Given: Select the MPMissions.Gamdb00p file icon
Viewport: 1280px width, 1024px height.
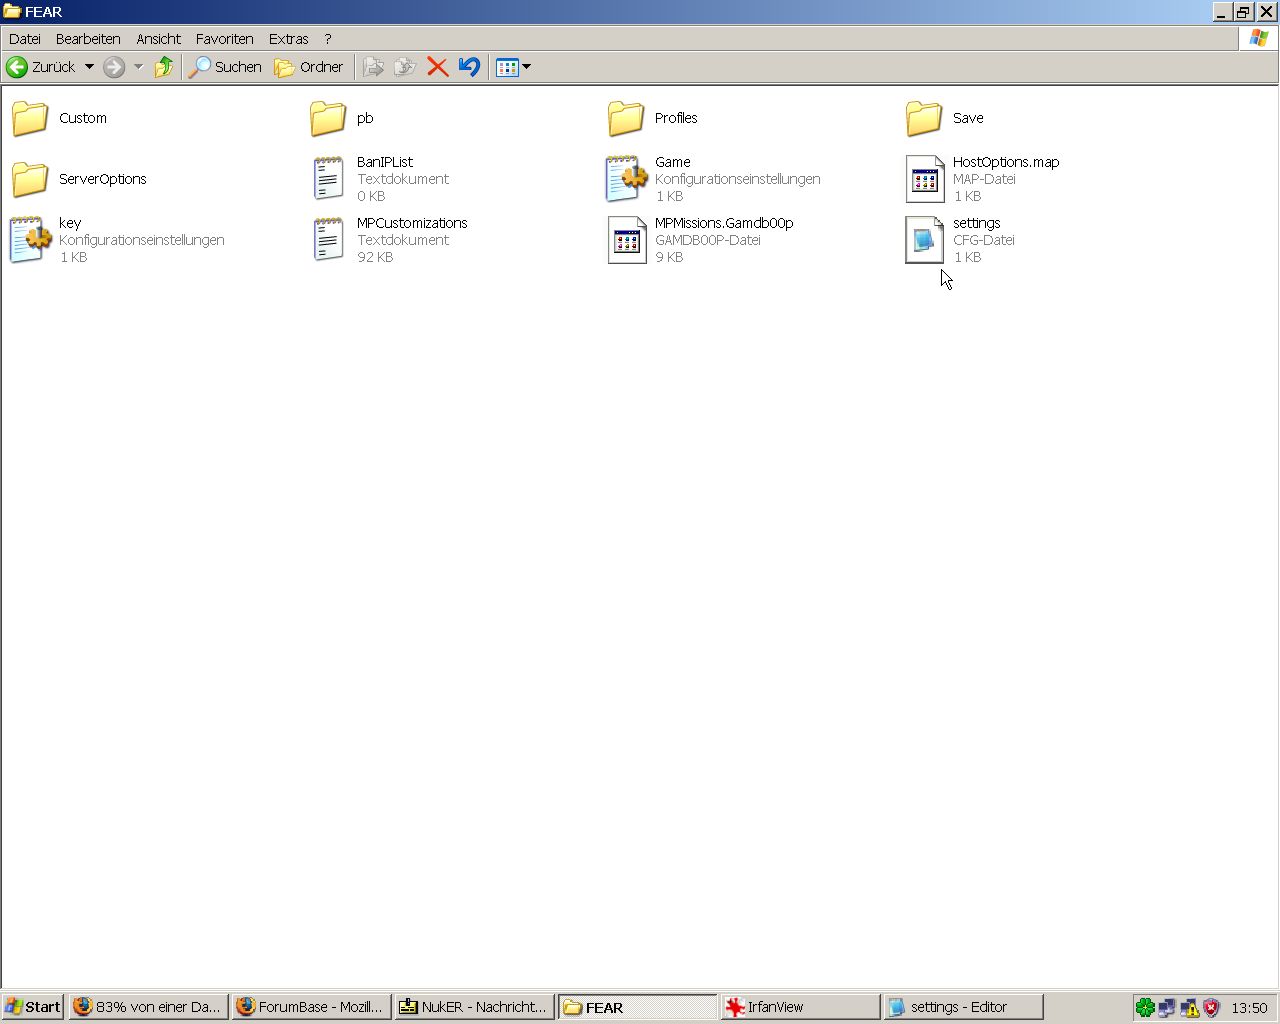Looking at the screenshot, I should tap(626, 240).
